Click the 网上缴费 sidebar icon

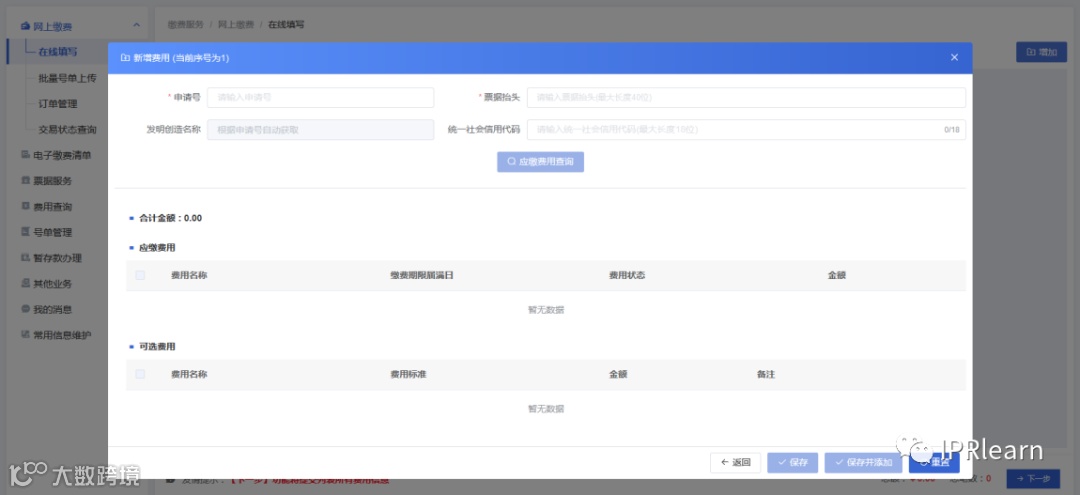point(25,26)
